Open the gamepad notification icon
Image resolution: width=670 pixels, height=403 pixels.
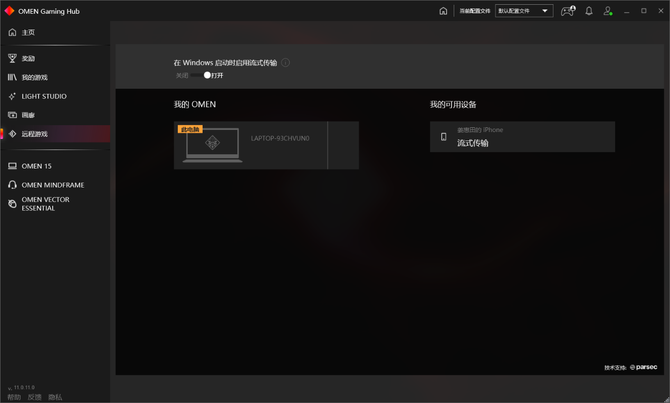coord(568,11)
